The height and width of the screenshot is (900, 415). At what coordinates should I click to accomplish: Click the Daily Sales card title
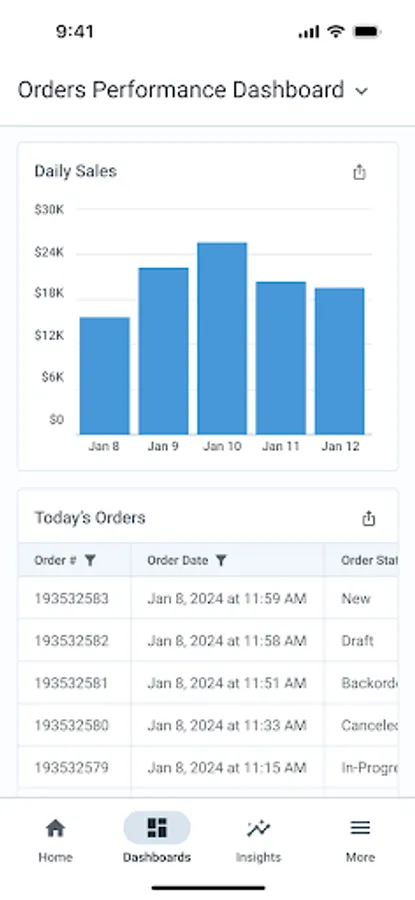point(75,171)
